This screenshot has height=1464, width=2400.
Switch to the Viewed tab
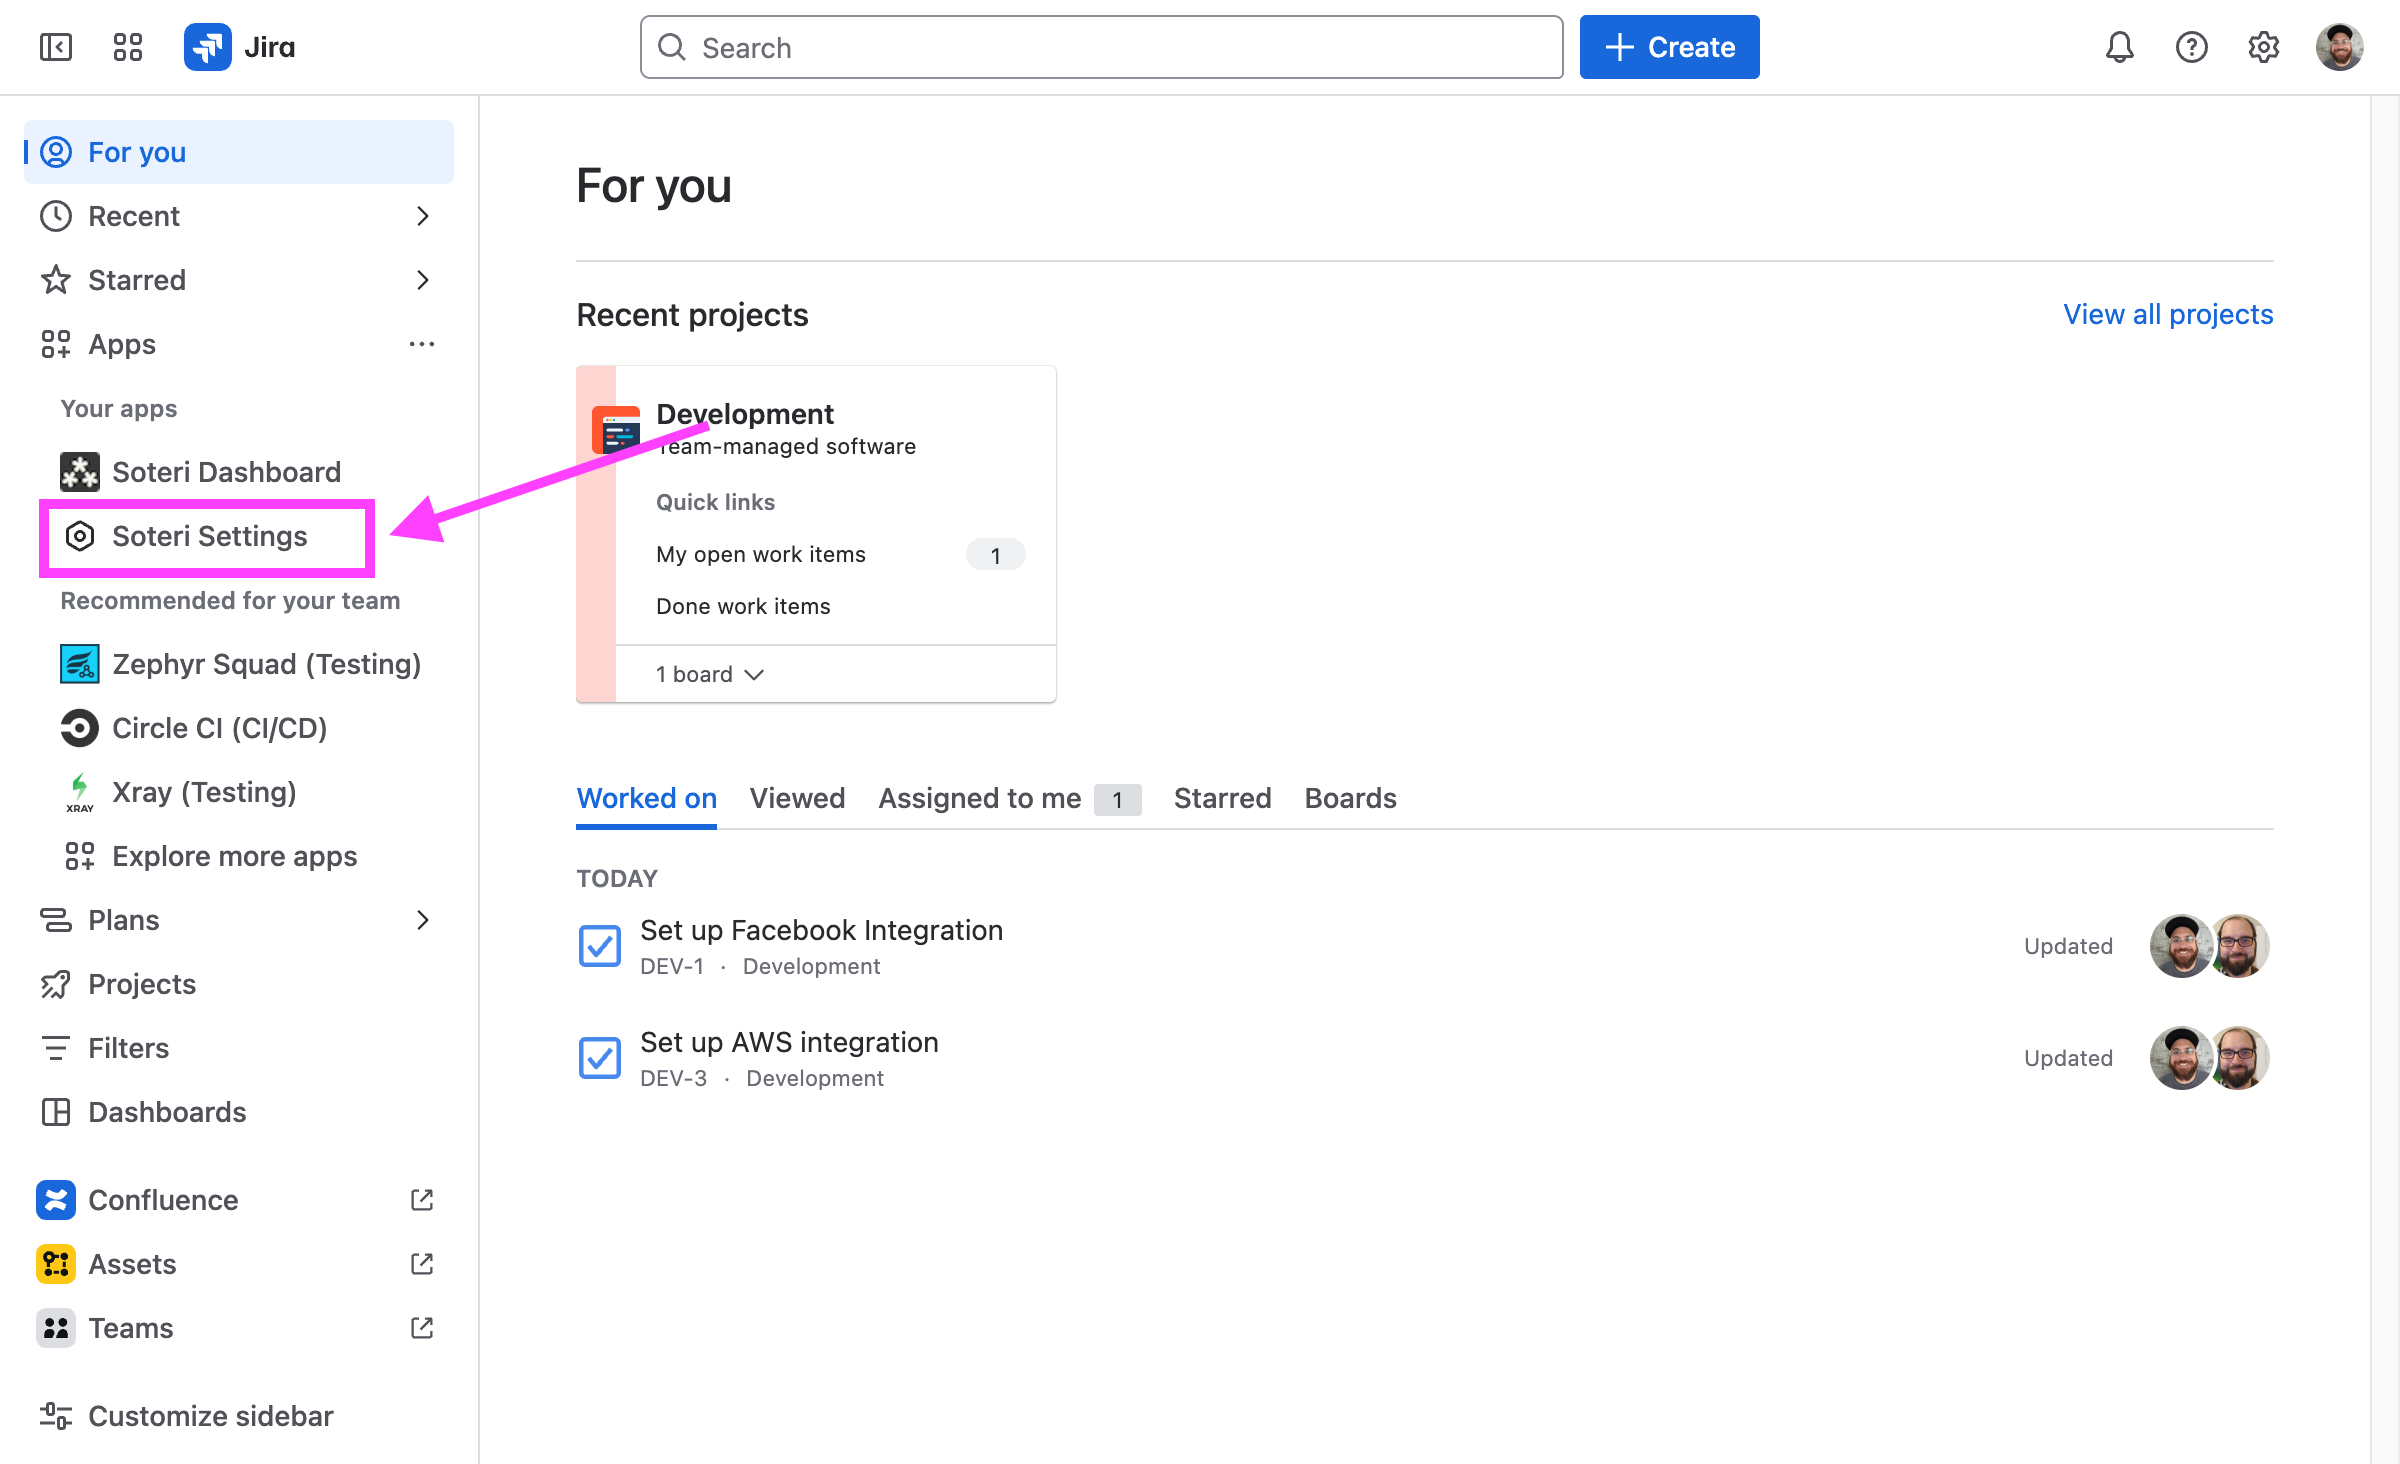797,798
